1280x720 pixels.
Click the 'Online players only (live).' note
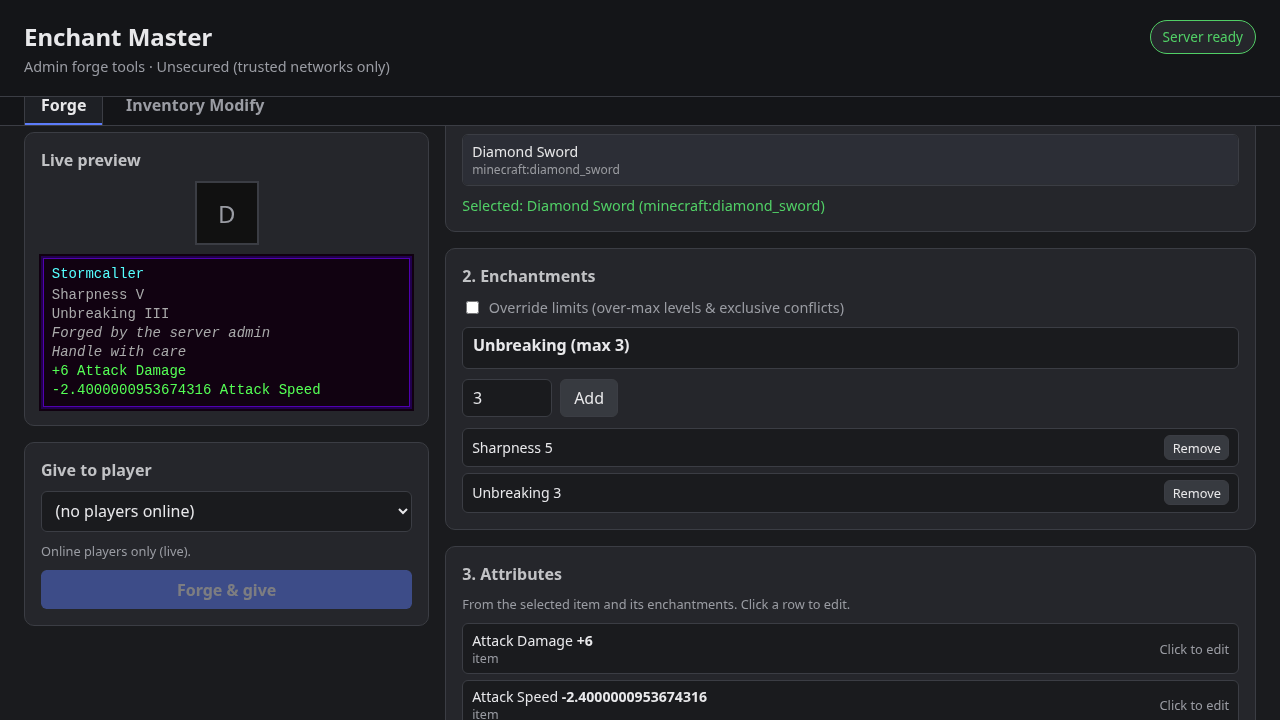[116, 551]
